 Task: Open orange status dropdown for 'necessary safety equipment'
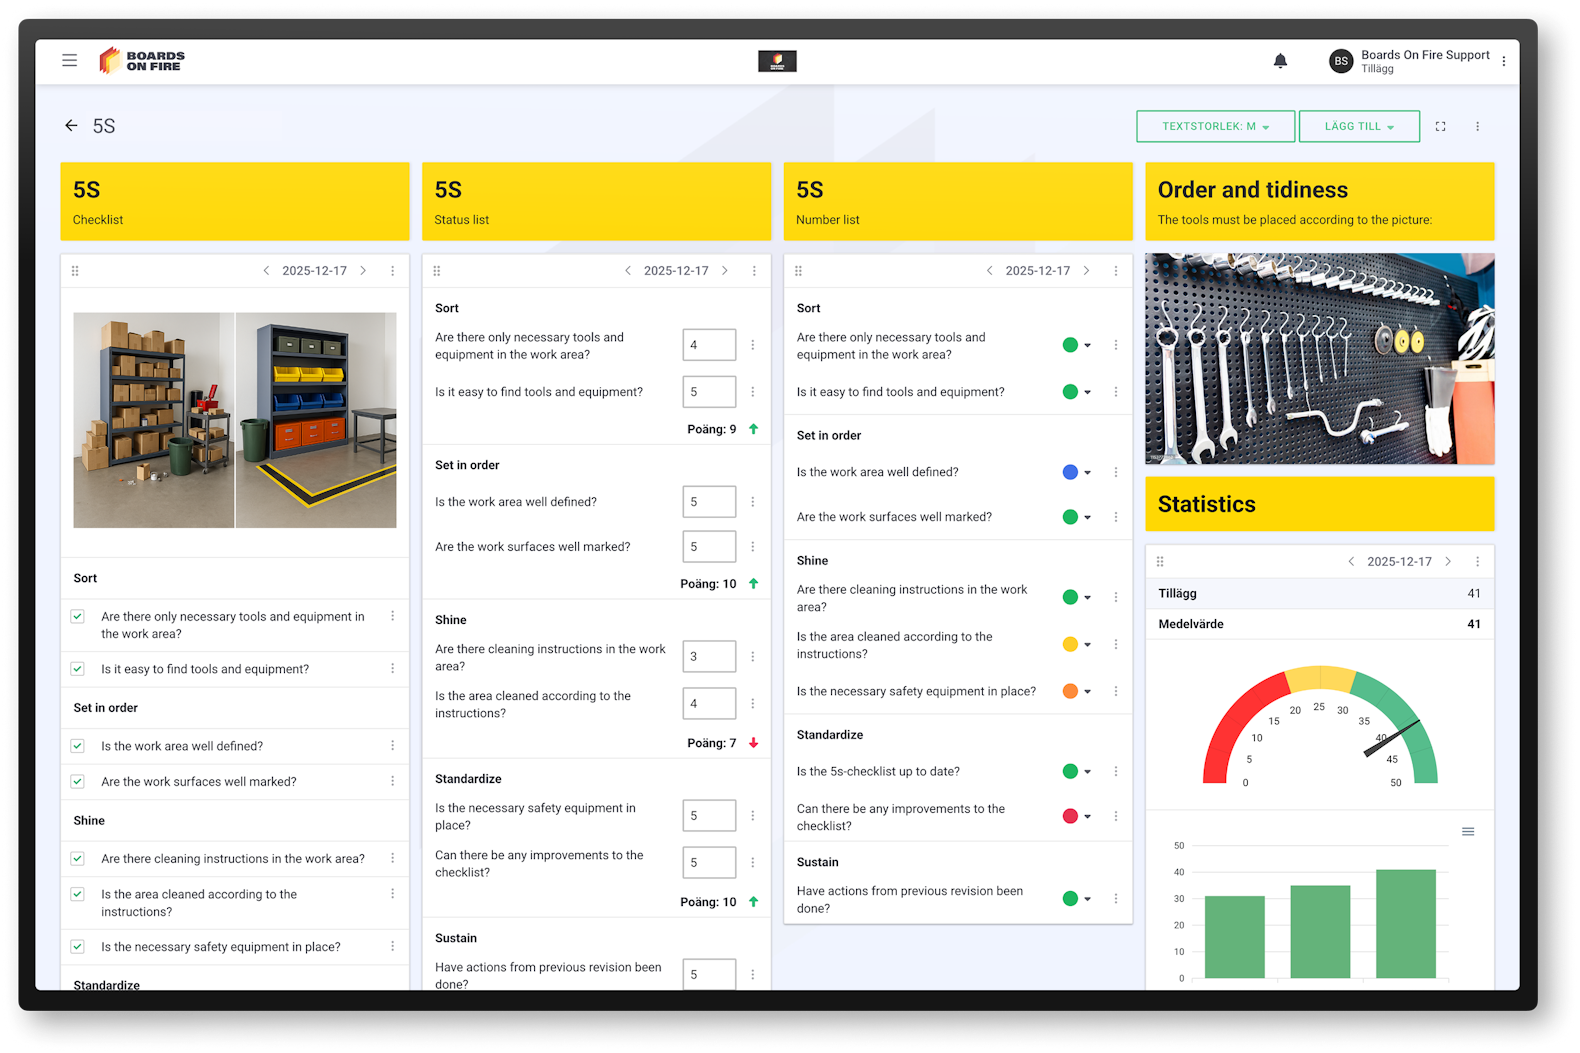pyautogui.click(x=1088, y=692)
